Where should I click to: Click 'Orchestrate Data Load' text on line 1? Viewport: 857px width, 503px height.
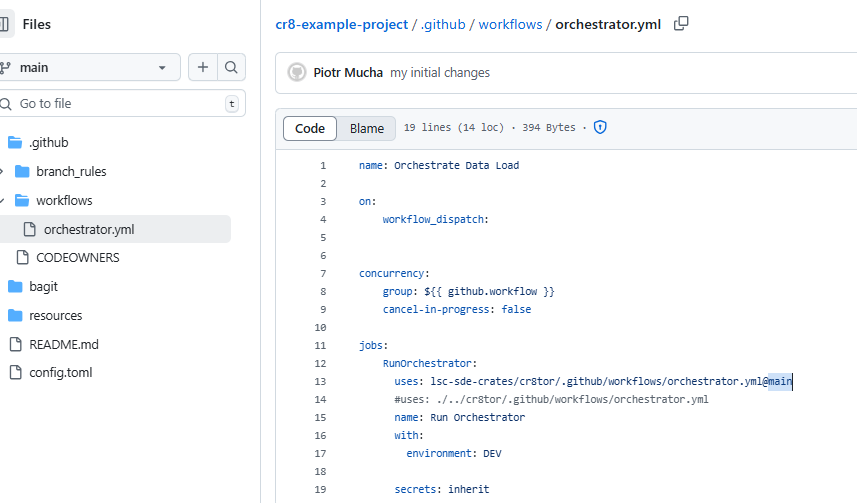pos(456,166)
